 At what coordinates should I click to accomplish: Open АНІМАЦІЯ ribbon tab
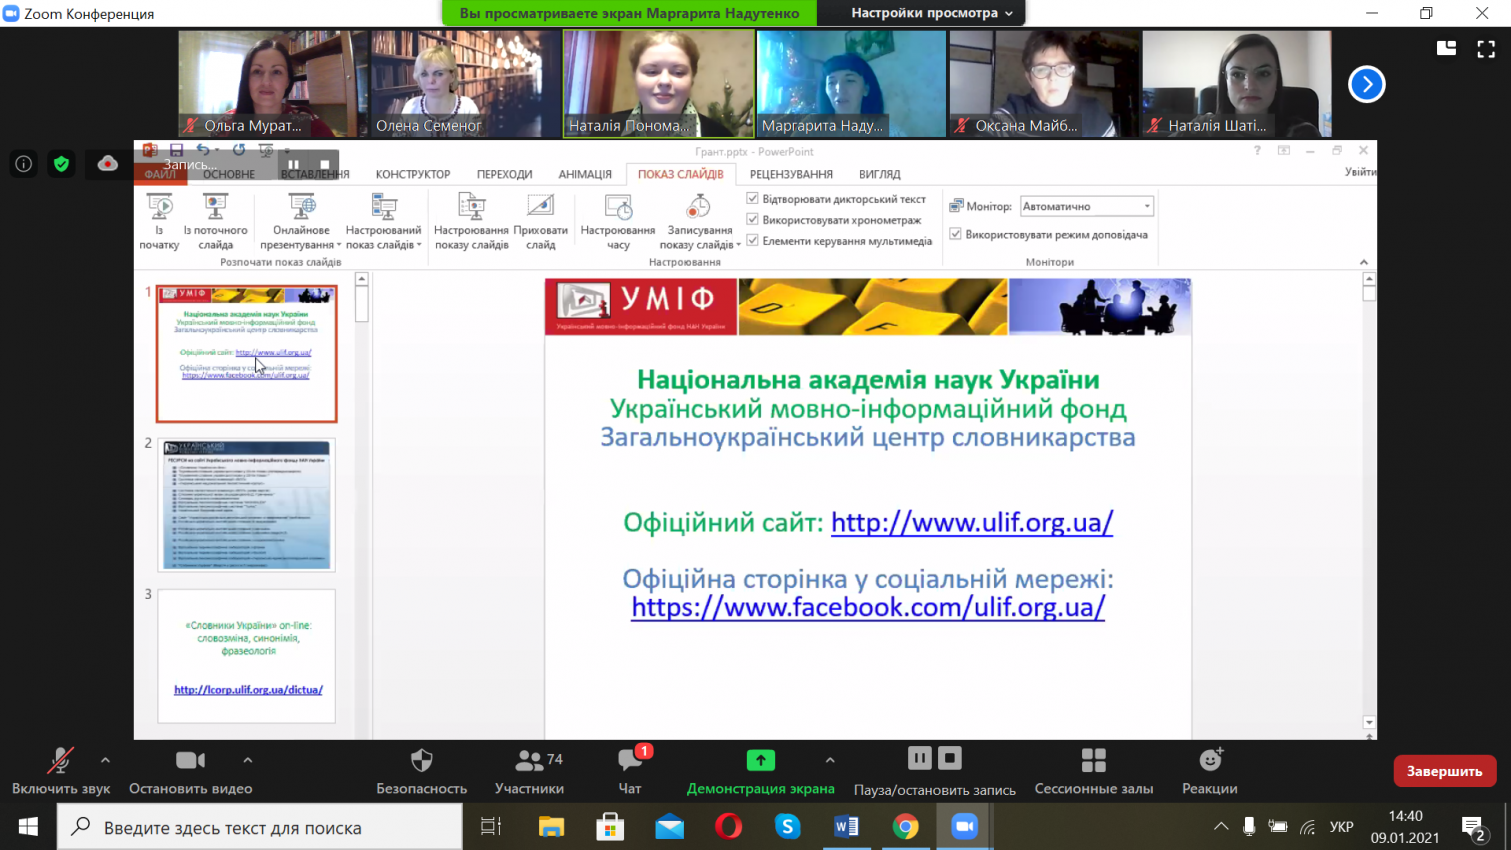pos(585,174)
